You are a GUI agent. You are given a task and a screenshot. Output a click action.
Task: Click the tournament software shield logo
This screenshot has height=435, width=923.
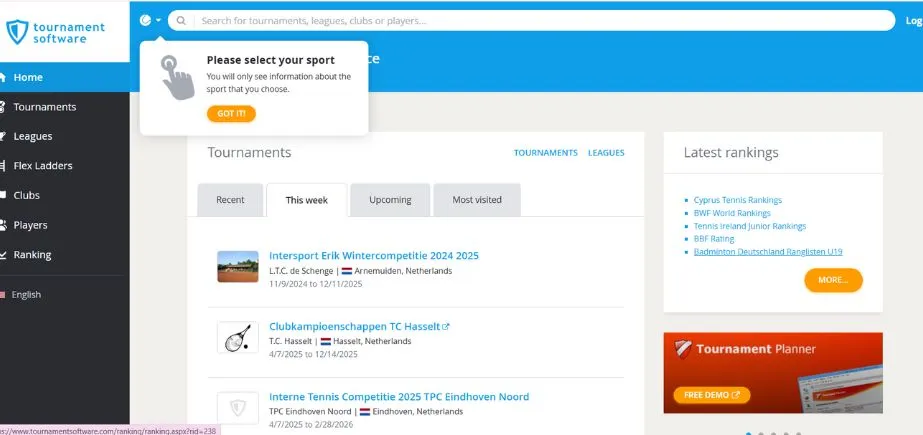17,32
